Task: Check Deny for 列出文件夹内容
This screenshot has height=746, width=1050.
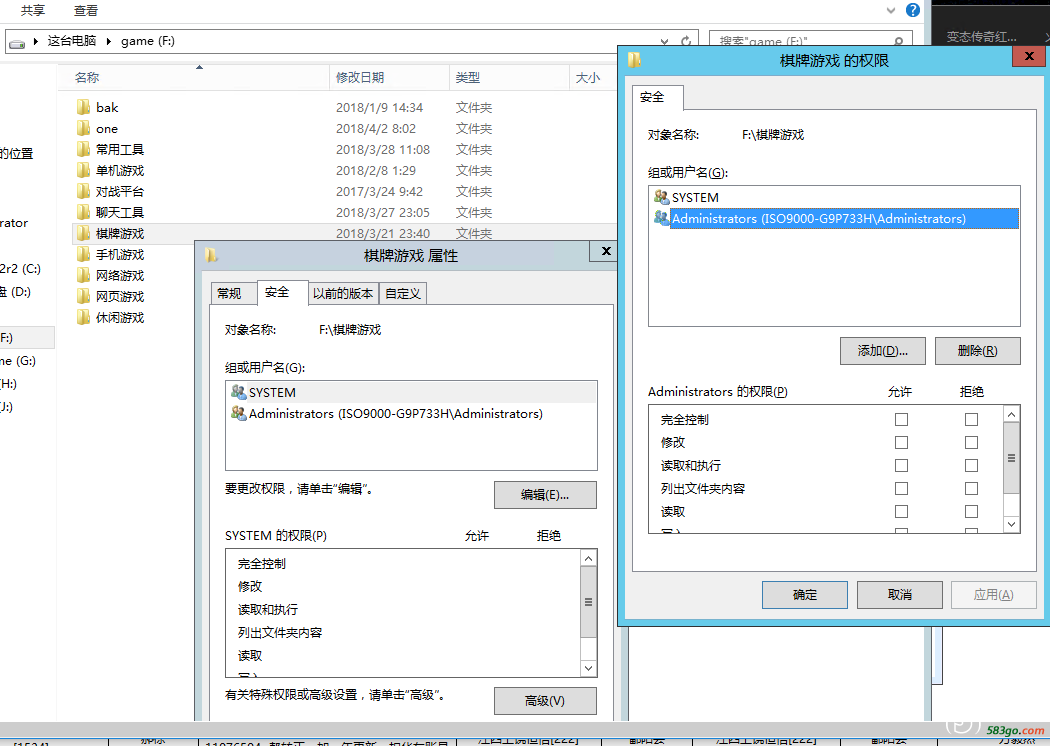Action: [971, 489]
